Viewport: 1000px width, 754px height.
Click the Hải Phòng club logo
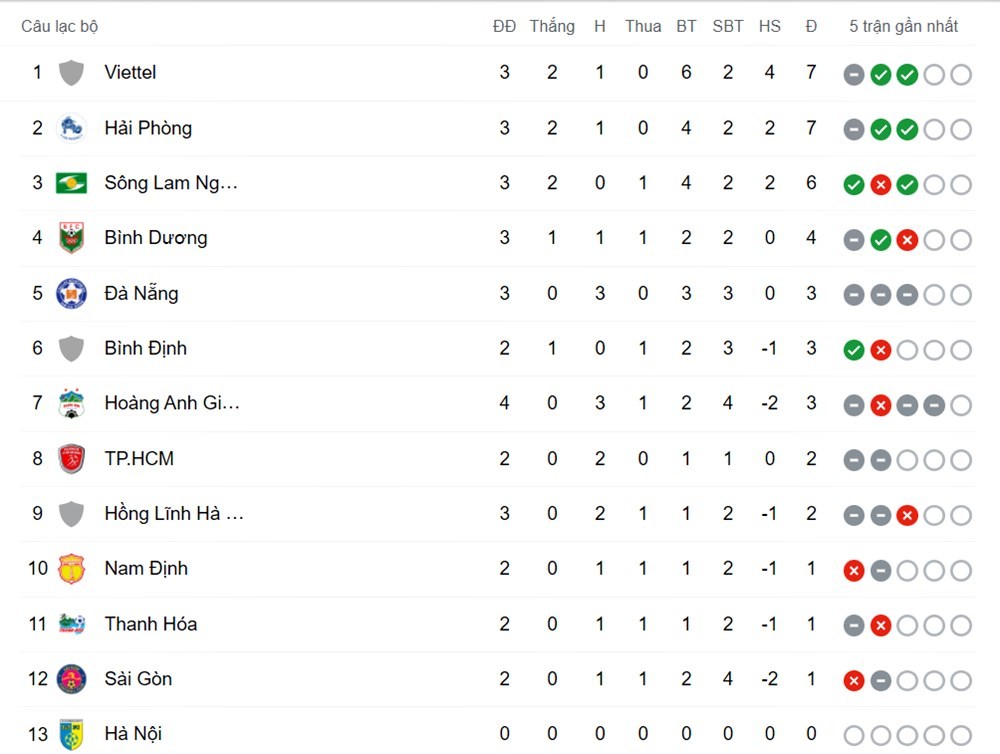70,128
